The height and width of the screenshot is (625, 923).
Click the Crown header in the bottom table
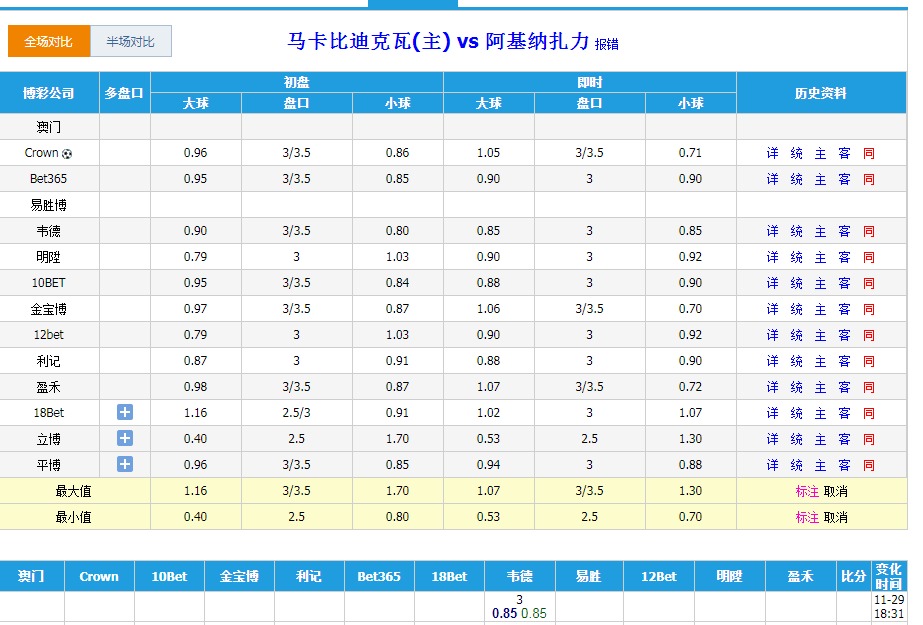pyautogui.click(x=99, y=576)
